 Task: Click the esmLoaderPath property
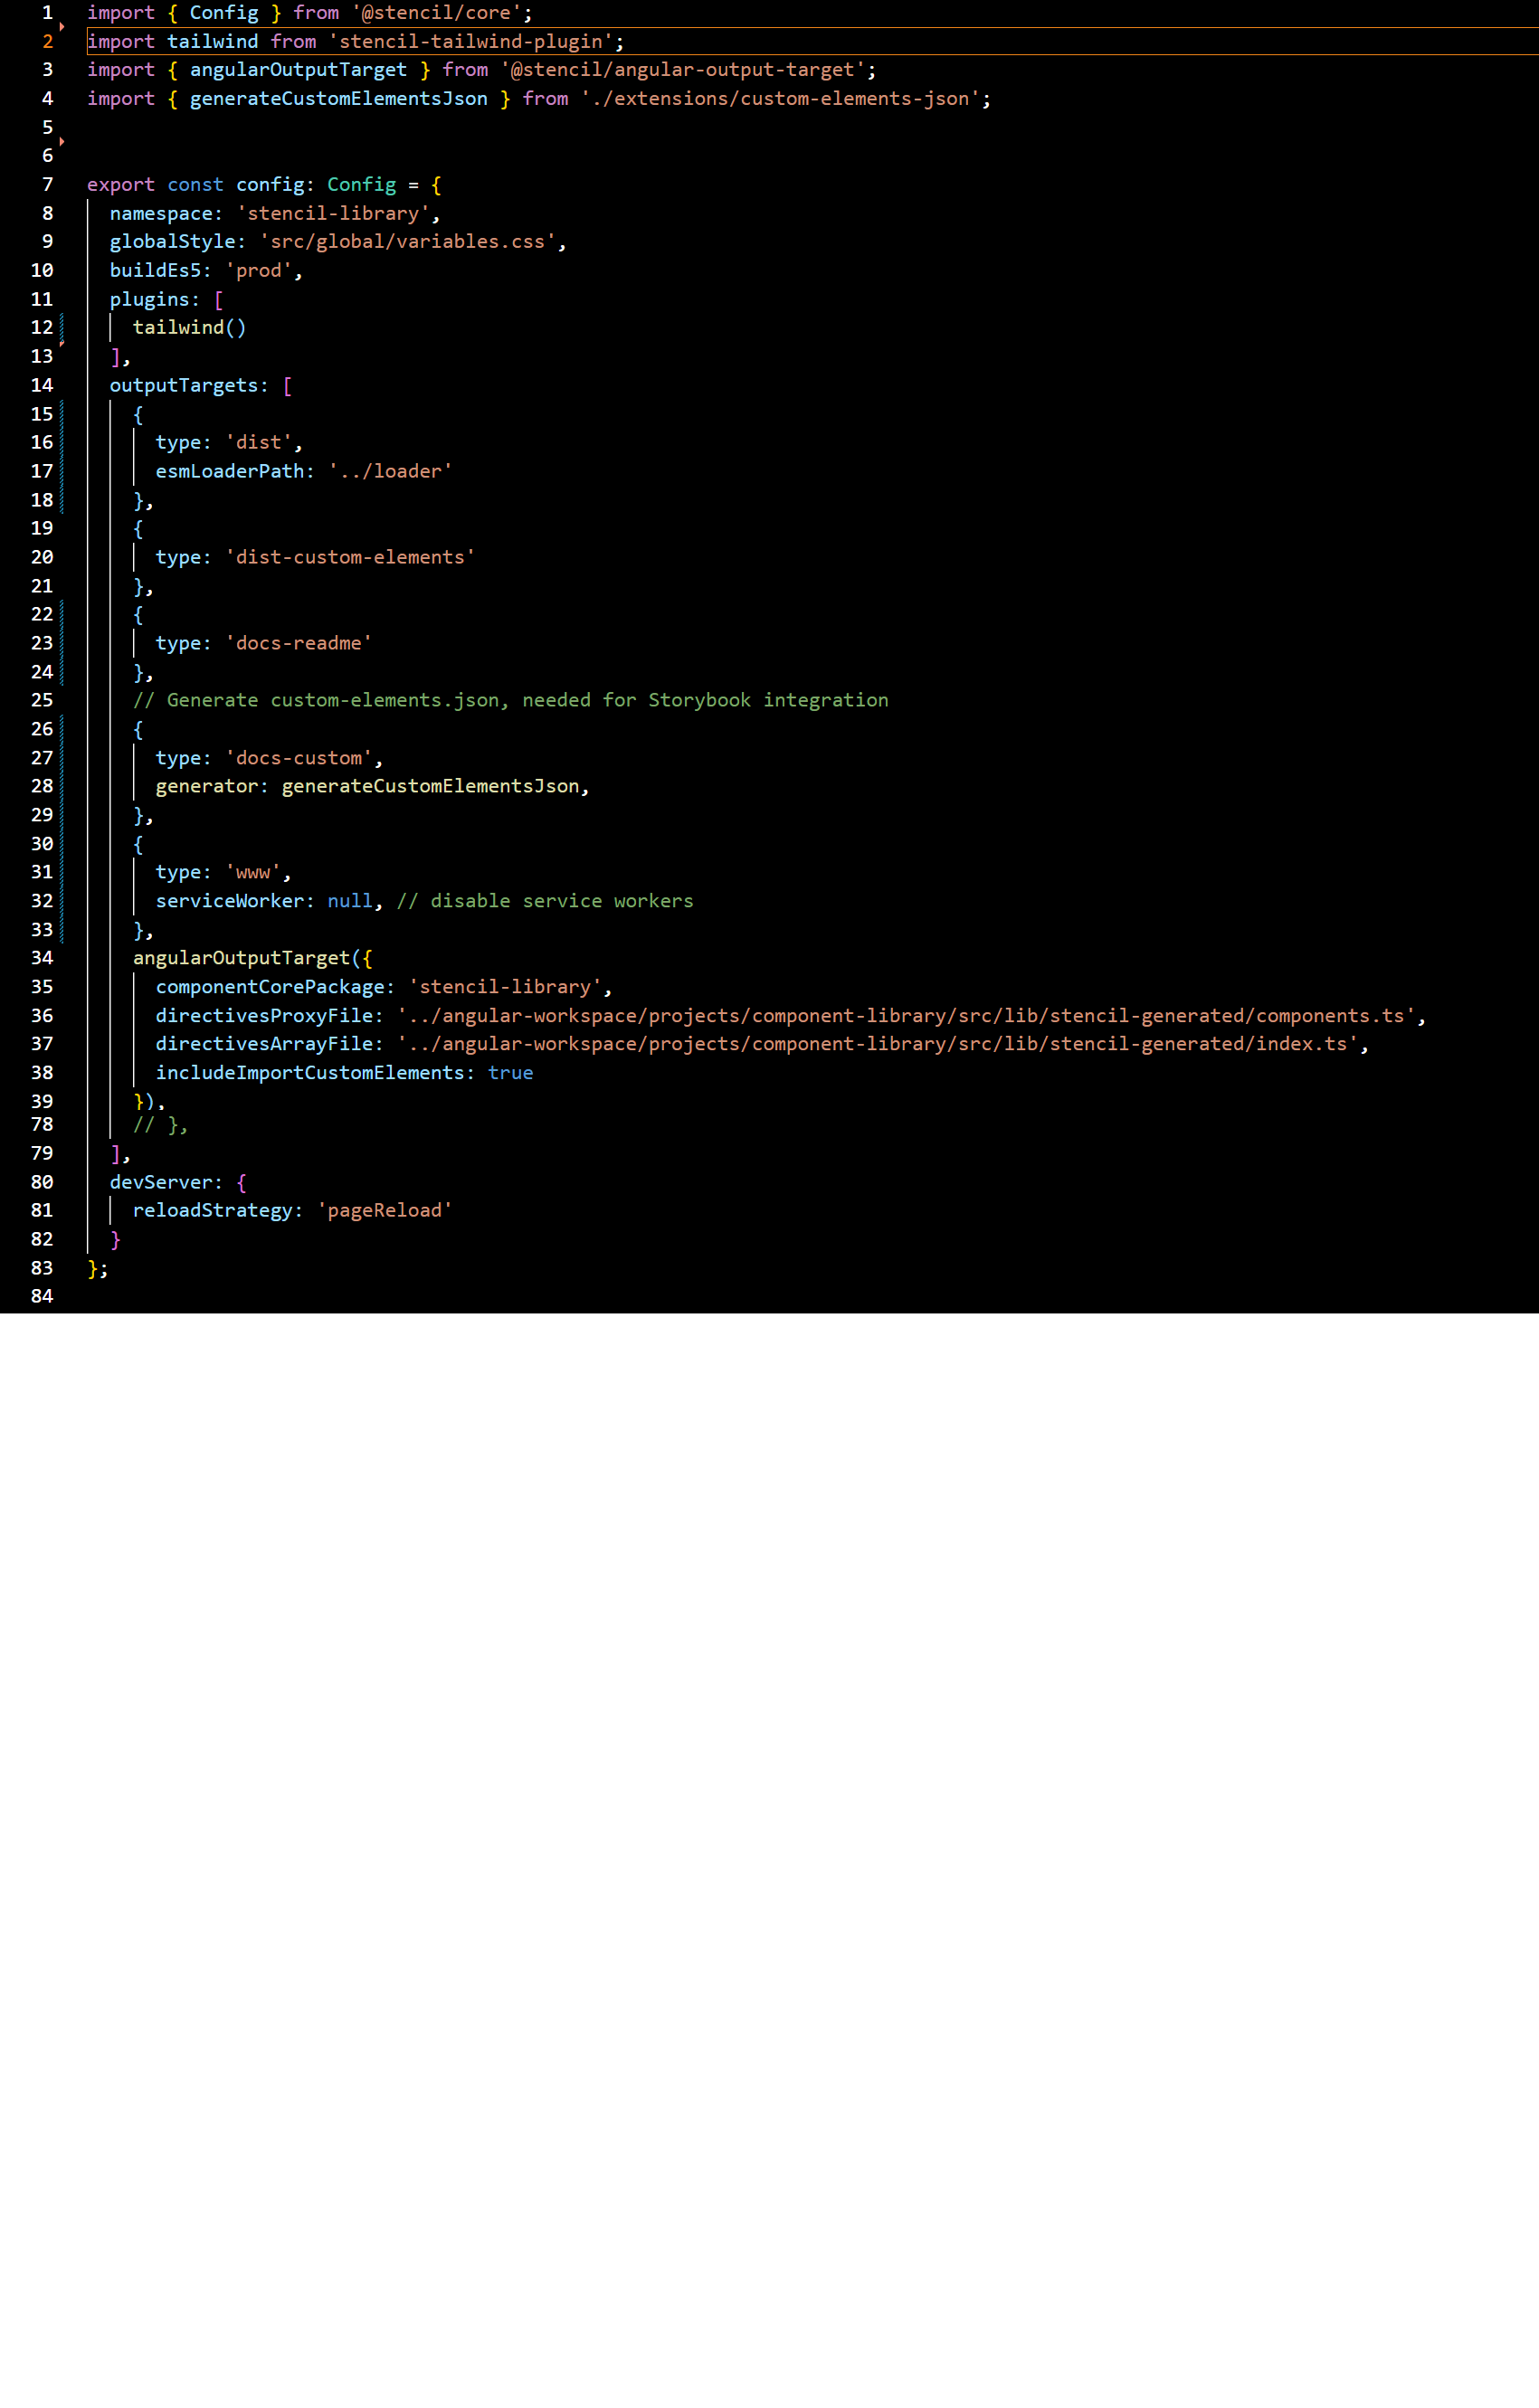(x=230, y=472)
